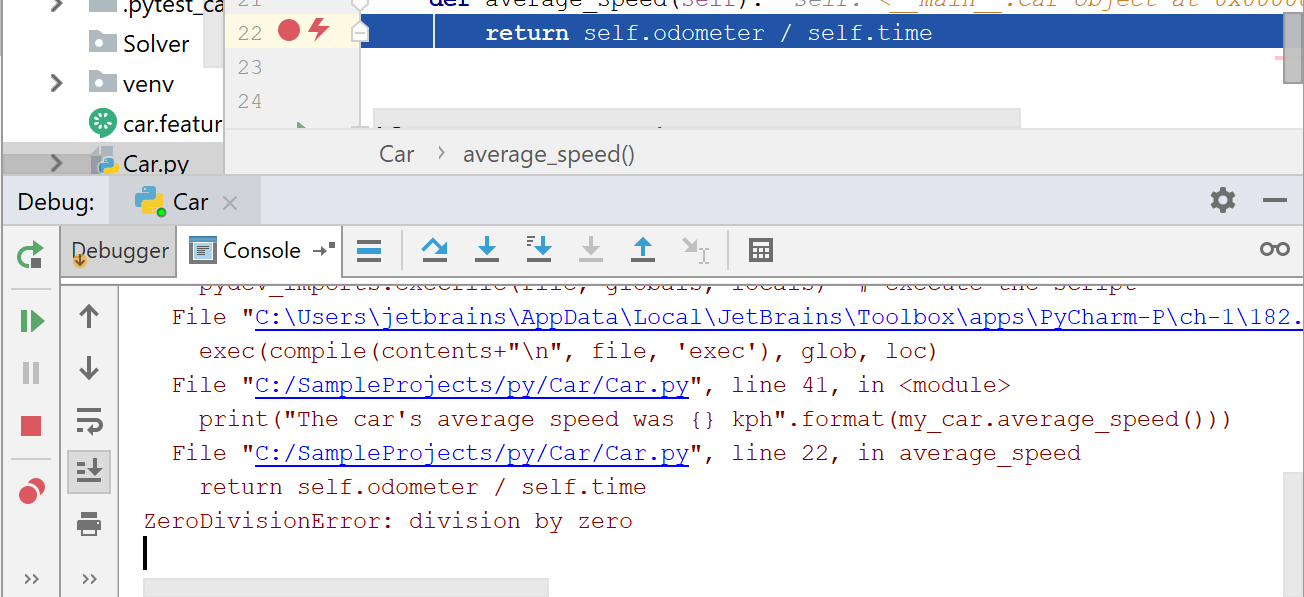Viewport: 1304px width, 597px height.
Task: Resume program execution
Action: tap(31, 320)
